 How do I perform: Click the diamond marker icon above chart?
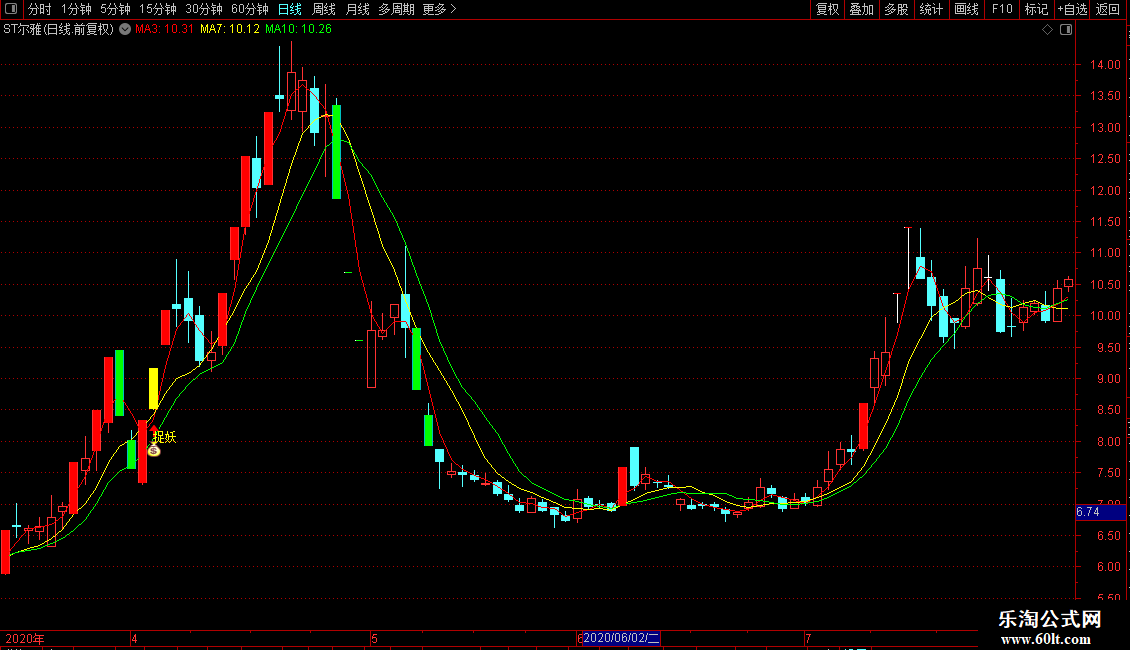(x=1048, y=30)
